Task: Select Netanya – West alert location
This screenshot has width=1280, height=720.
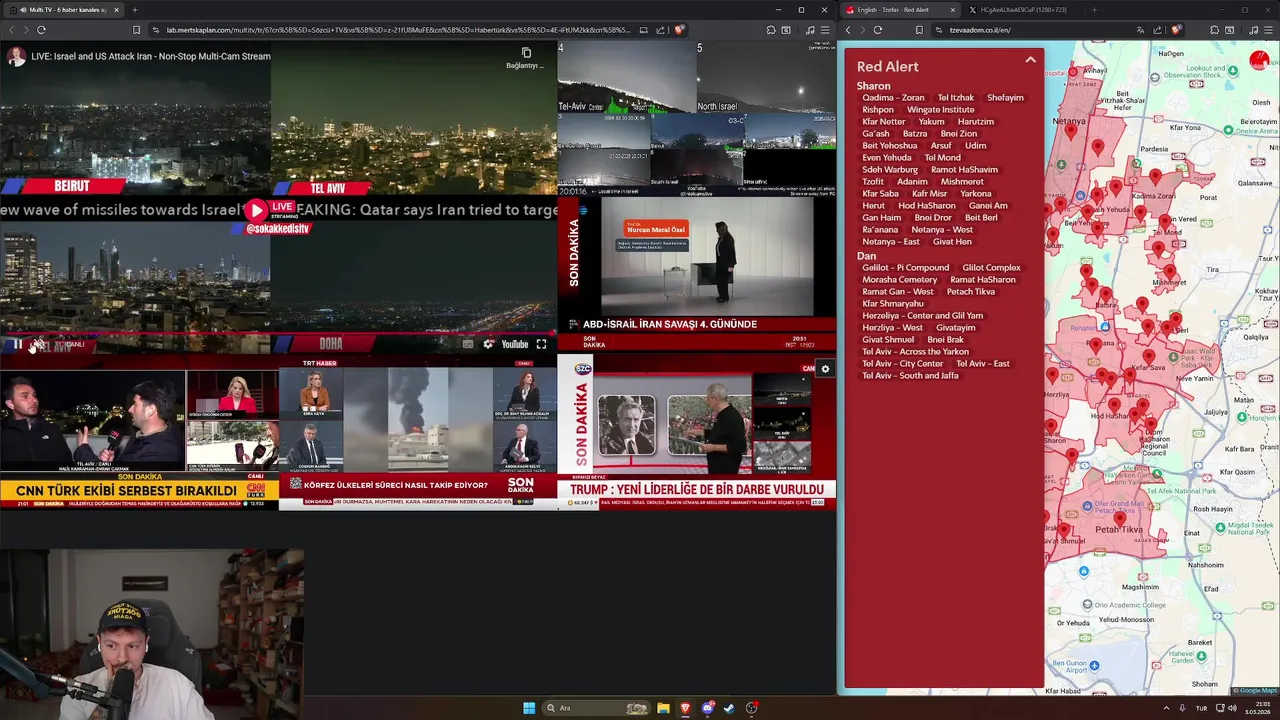Action: tap(942, 230)
